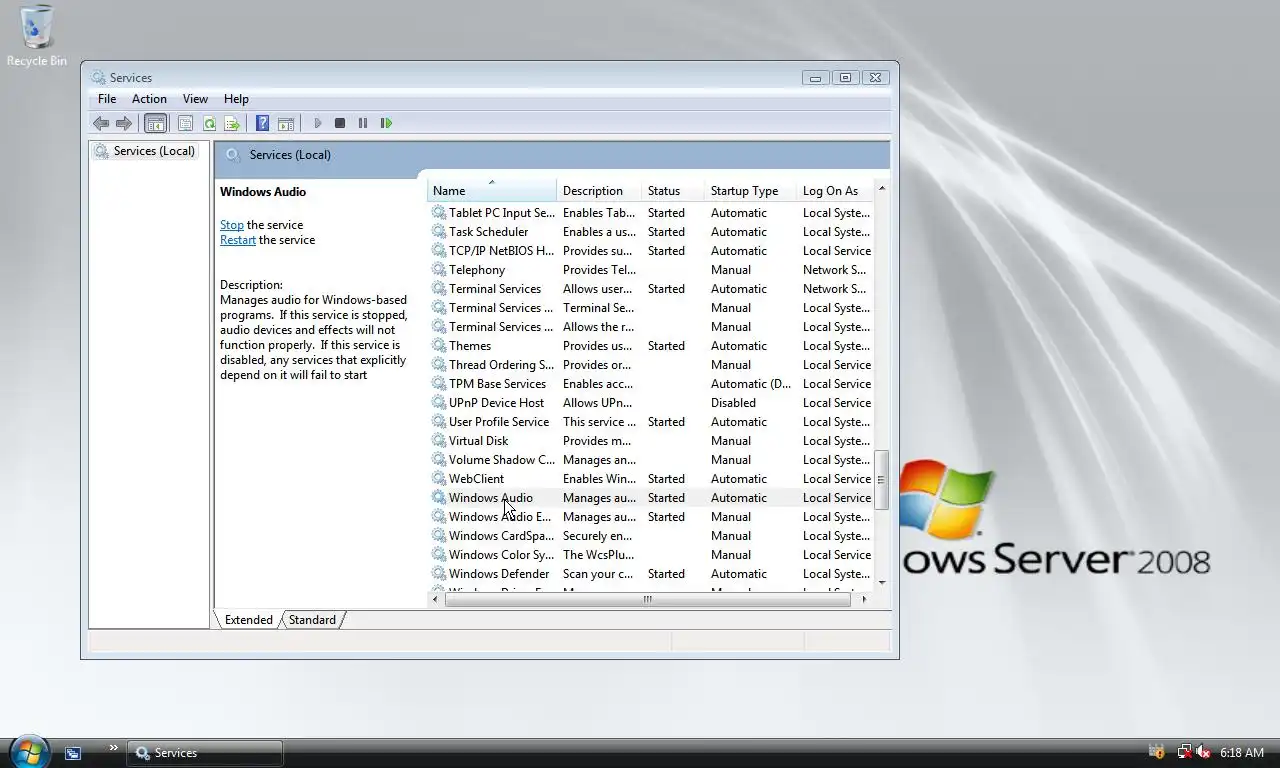
Task: Open the Windows Start button
Action: [29, 750]
